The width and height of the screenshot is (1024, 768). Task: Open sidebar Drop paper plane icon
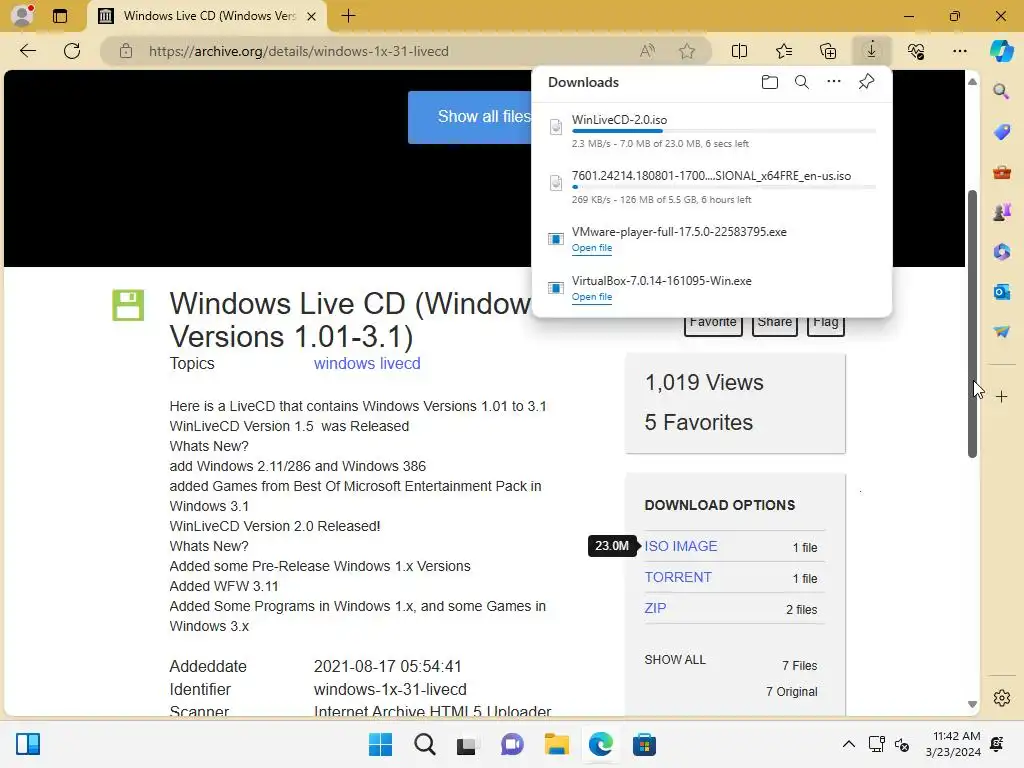(1001, 332)
